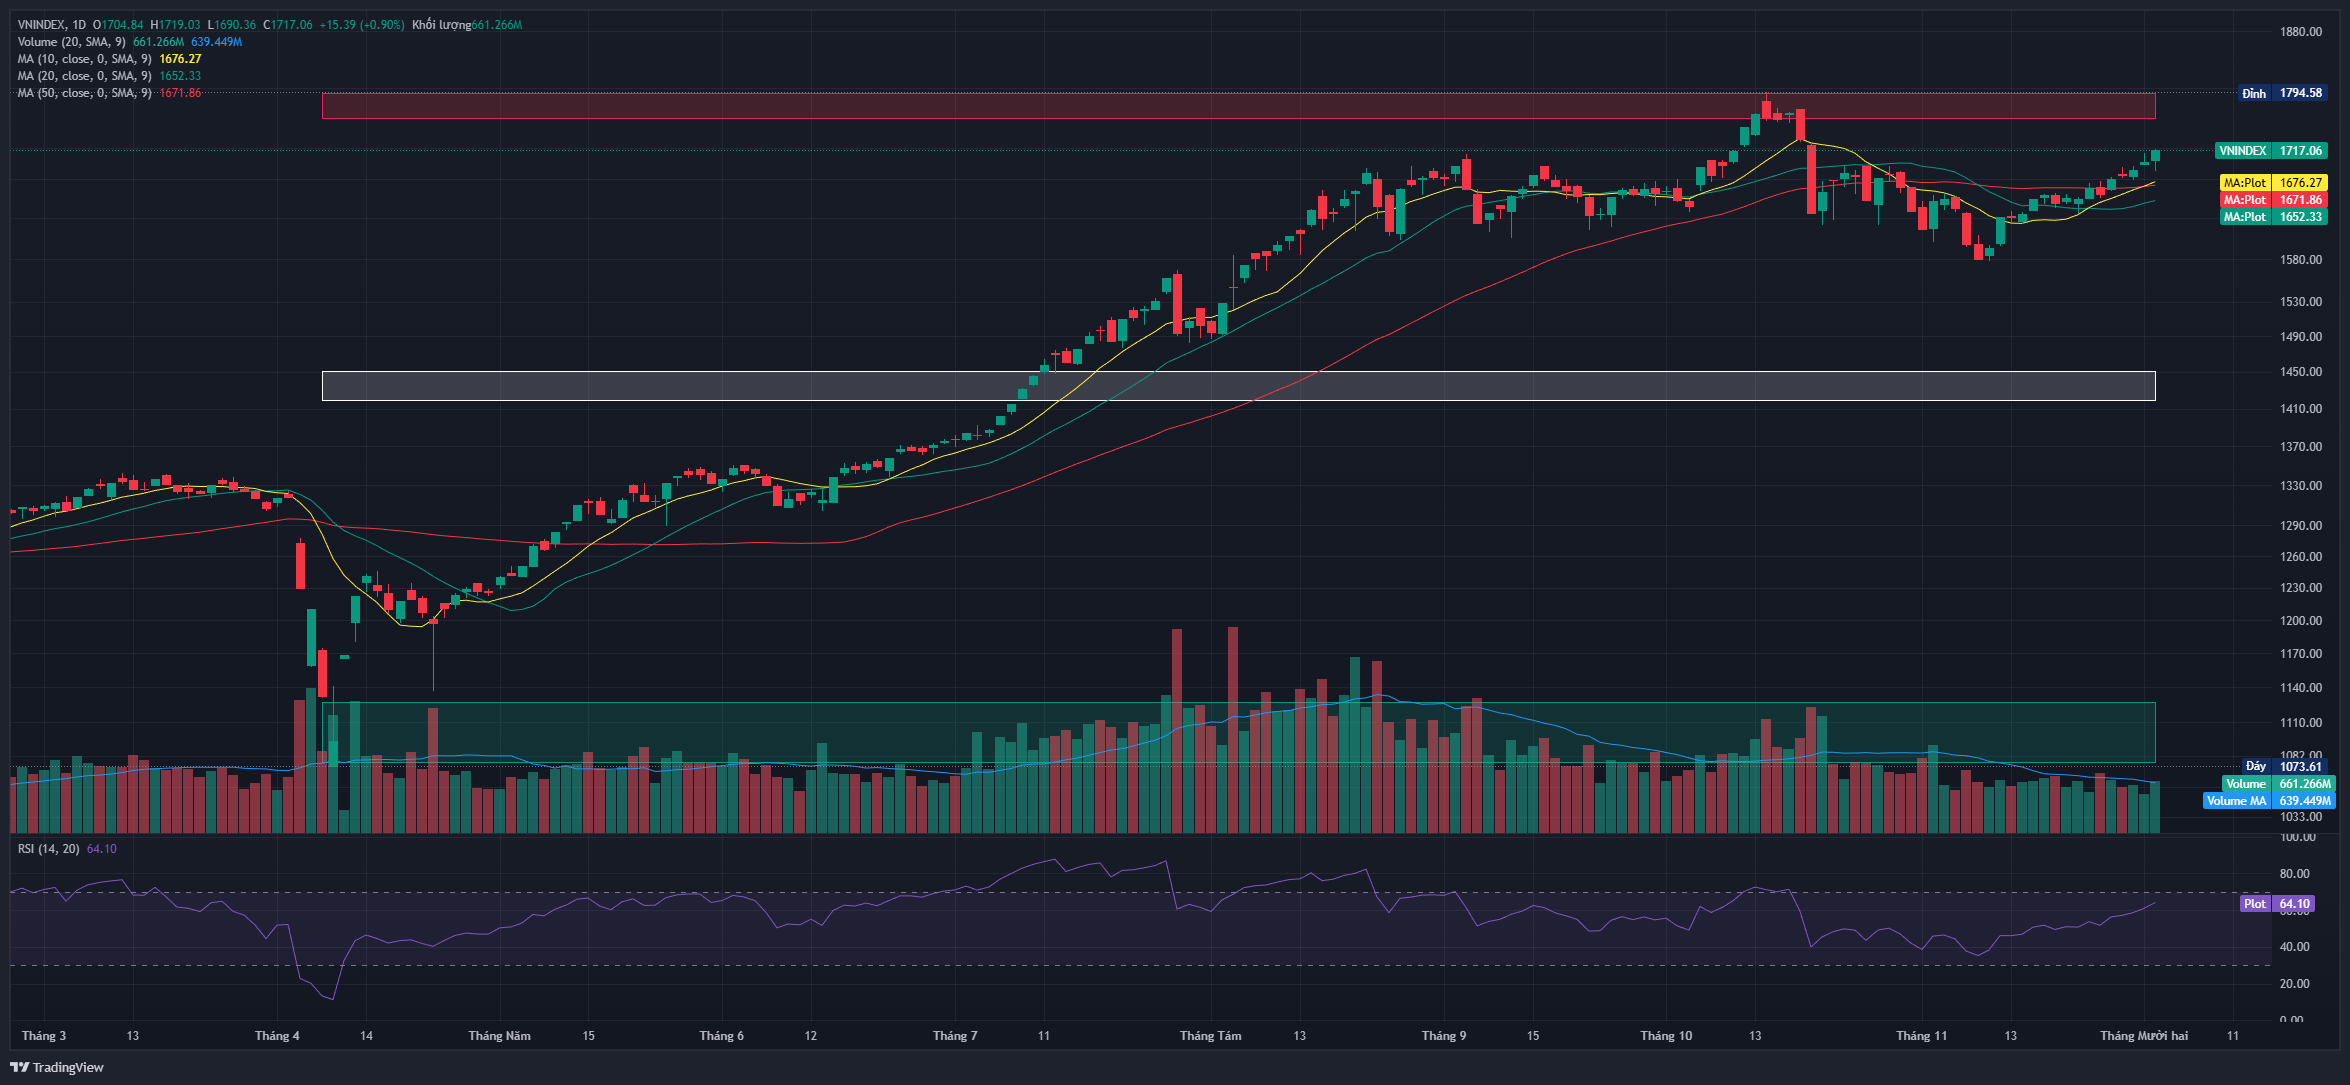The width and height of the screenshot is (2350, 1085).
Task: Click the Tháng Mười hai time axis label
Action: [2143, 1036]
